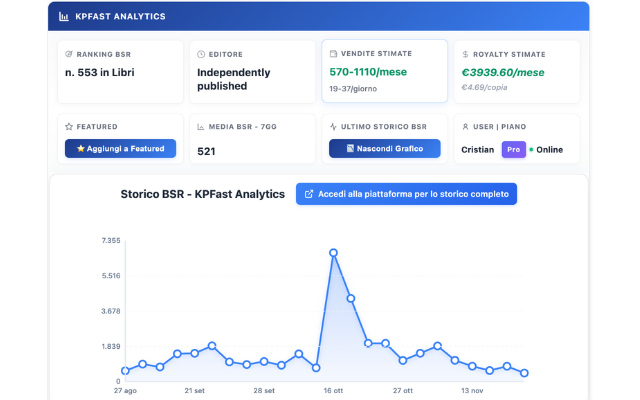The height and width of the screenshot is (400, 640).
Task: Click the Featured star outline icon
Action: pos(69,127)
